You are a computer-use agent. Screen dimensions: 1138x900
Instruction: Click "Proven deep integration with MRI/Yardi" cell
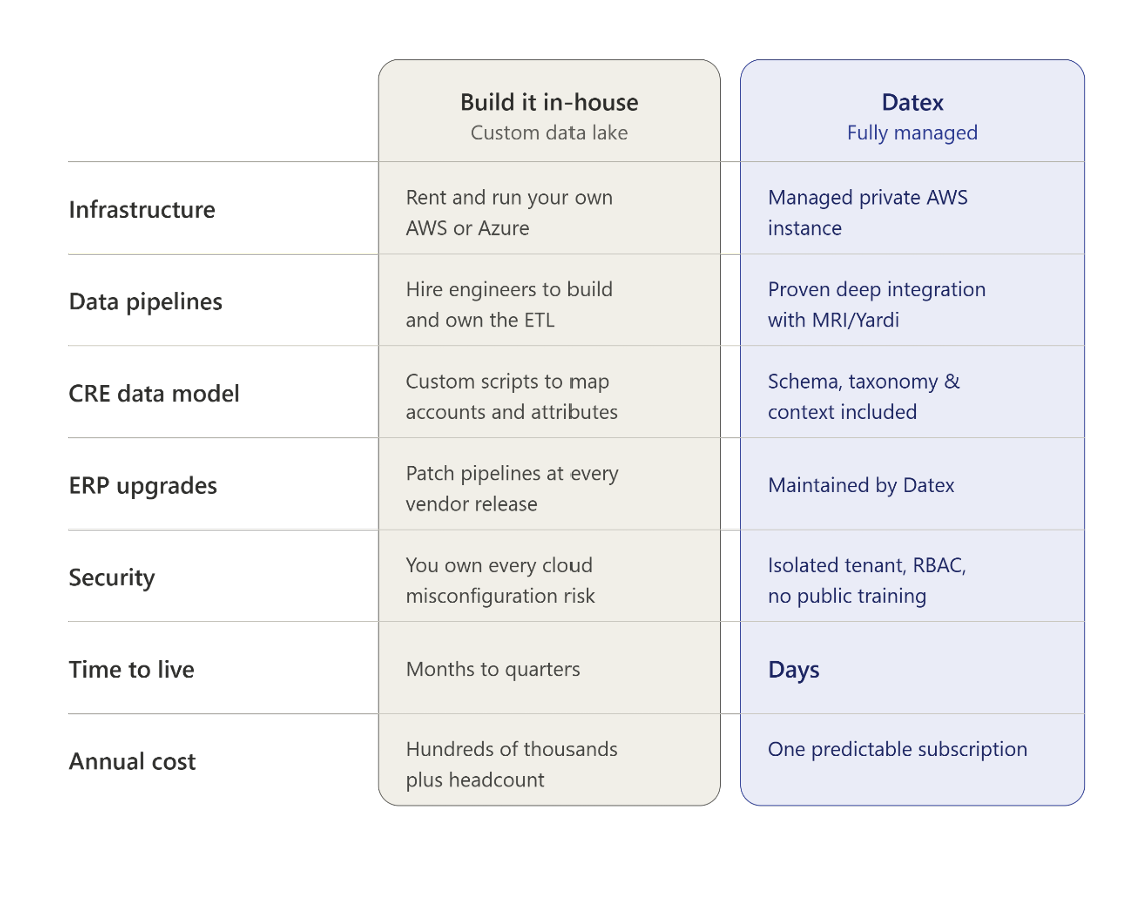click(877, 305)
